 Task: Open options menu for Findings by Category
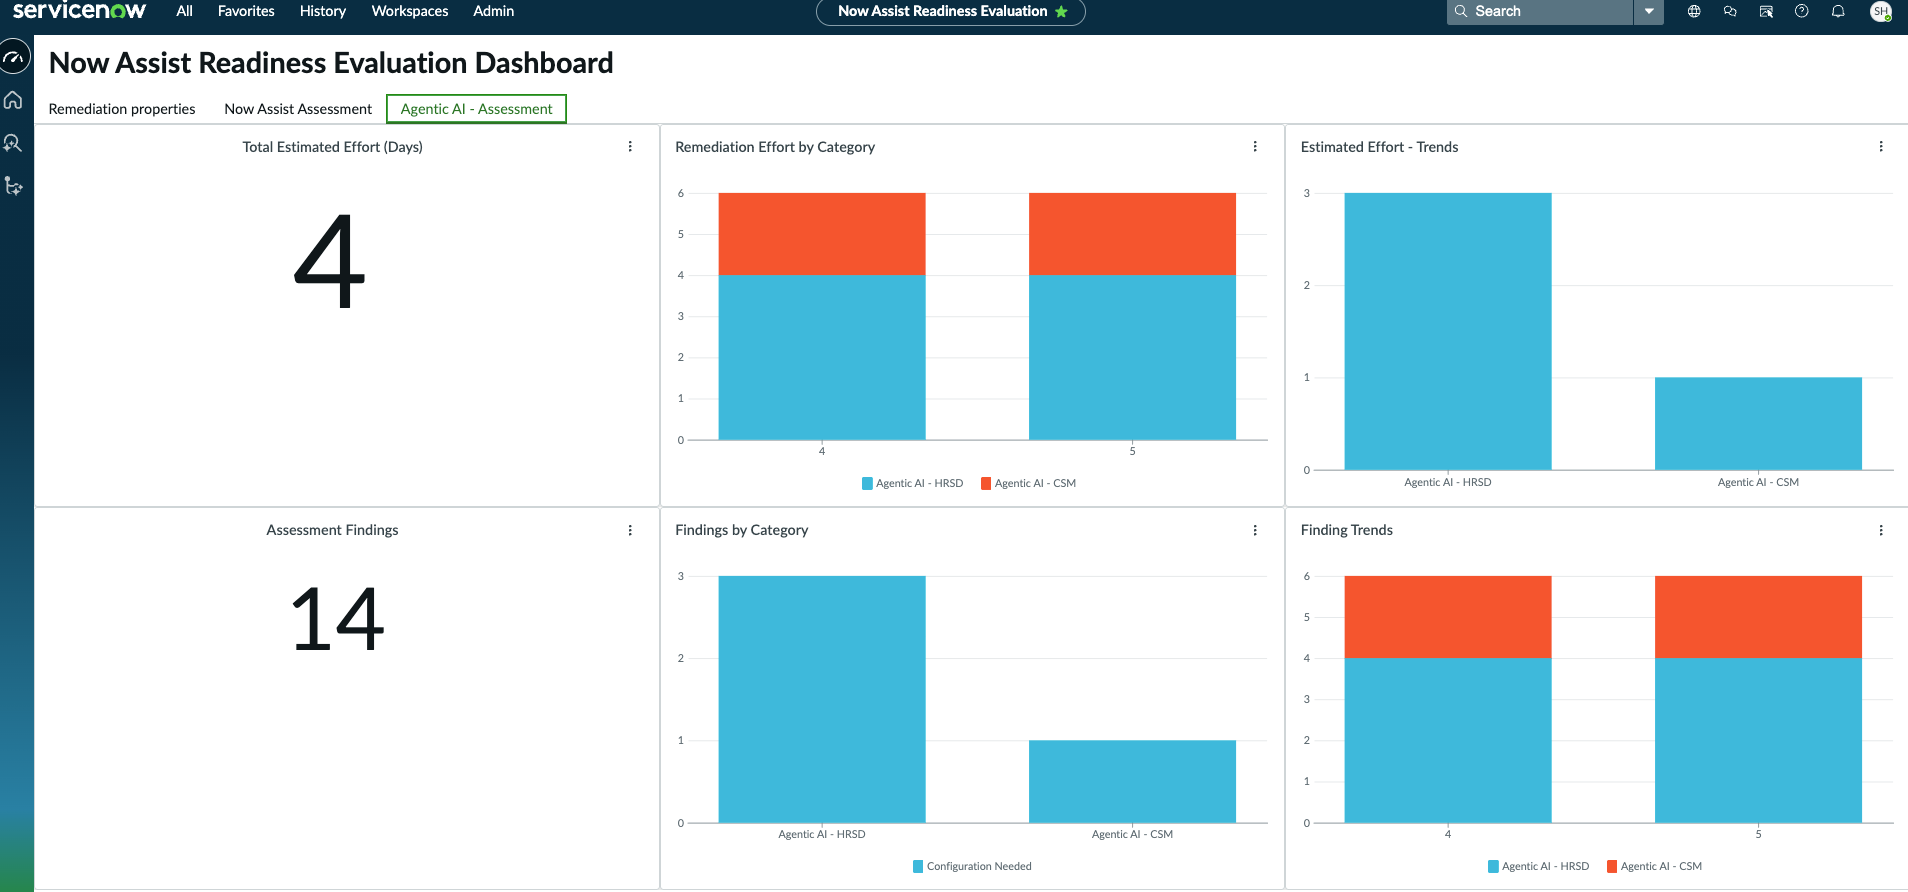pyautogui.click(x=1255, y=530)
